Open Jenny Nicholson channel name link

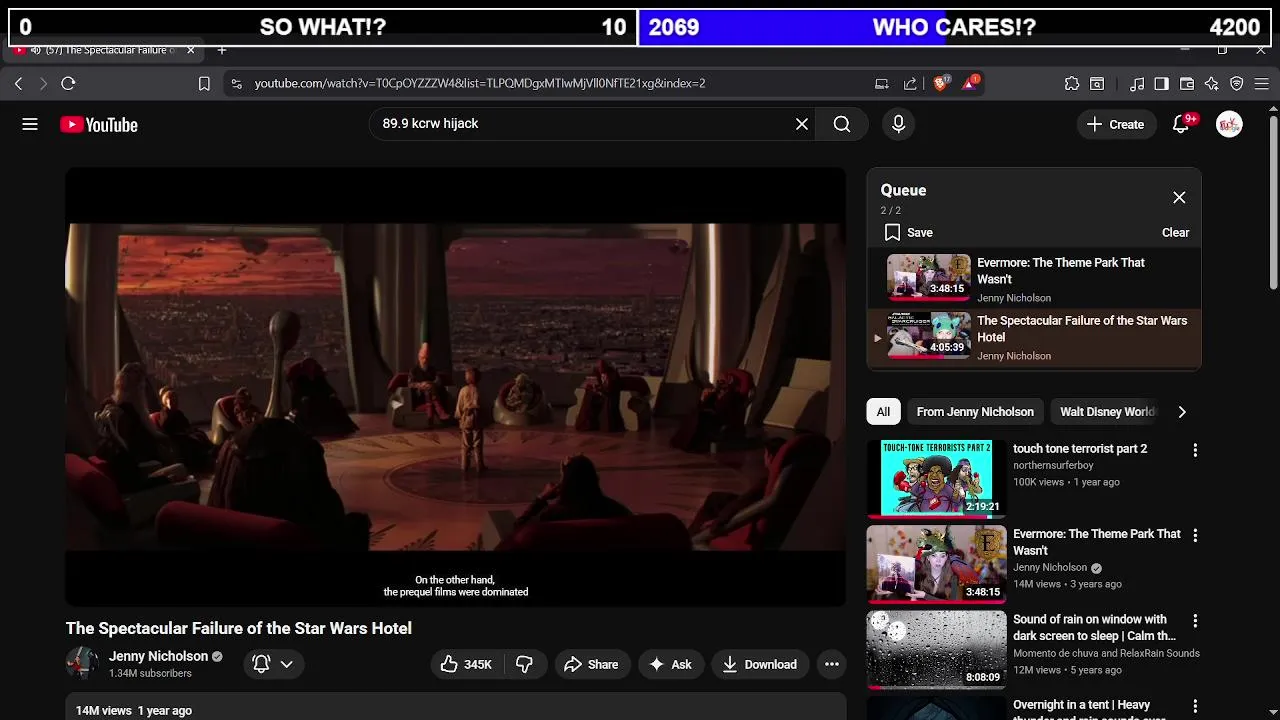(x=158, y=657)
